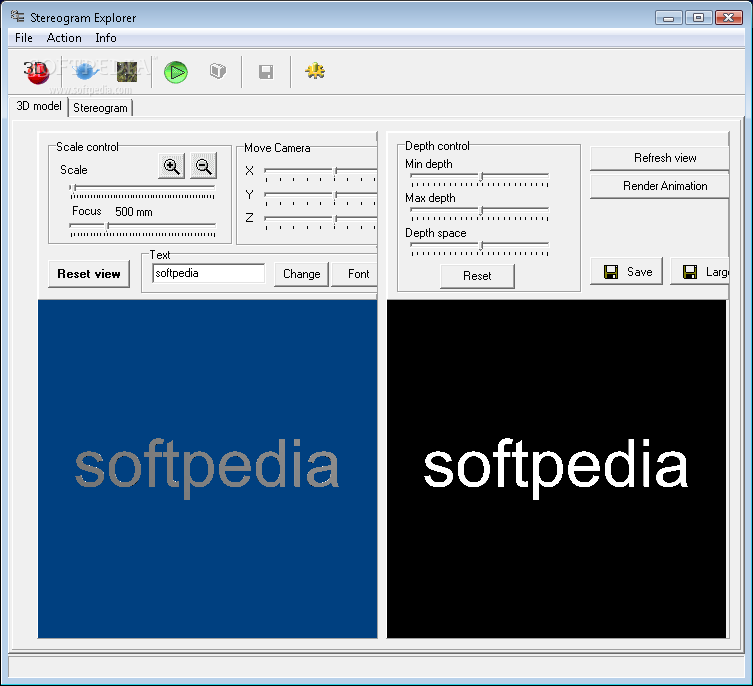Open settings with the yellow gear icon

coord(315,71)
